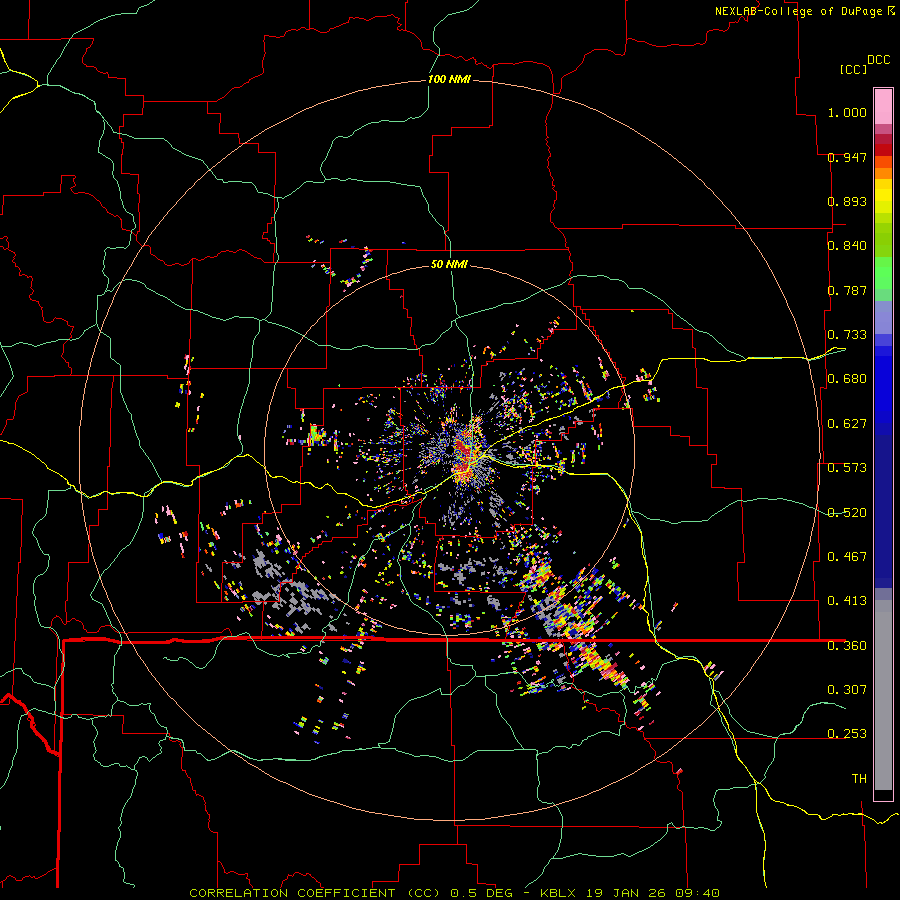Select the 1.000 color scale value

pos(847,112)
